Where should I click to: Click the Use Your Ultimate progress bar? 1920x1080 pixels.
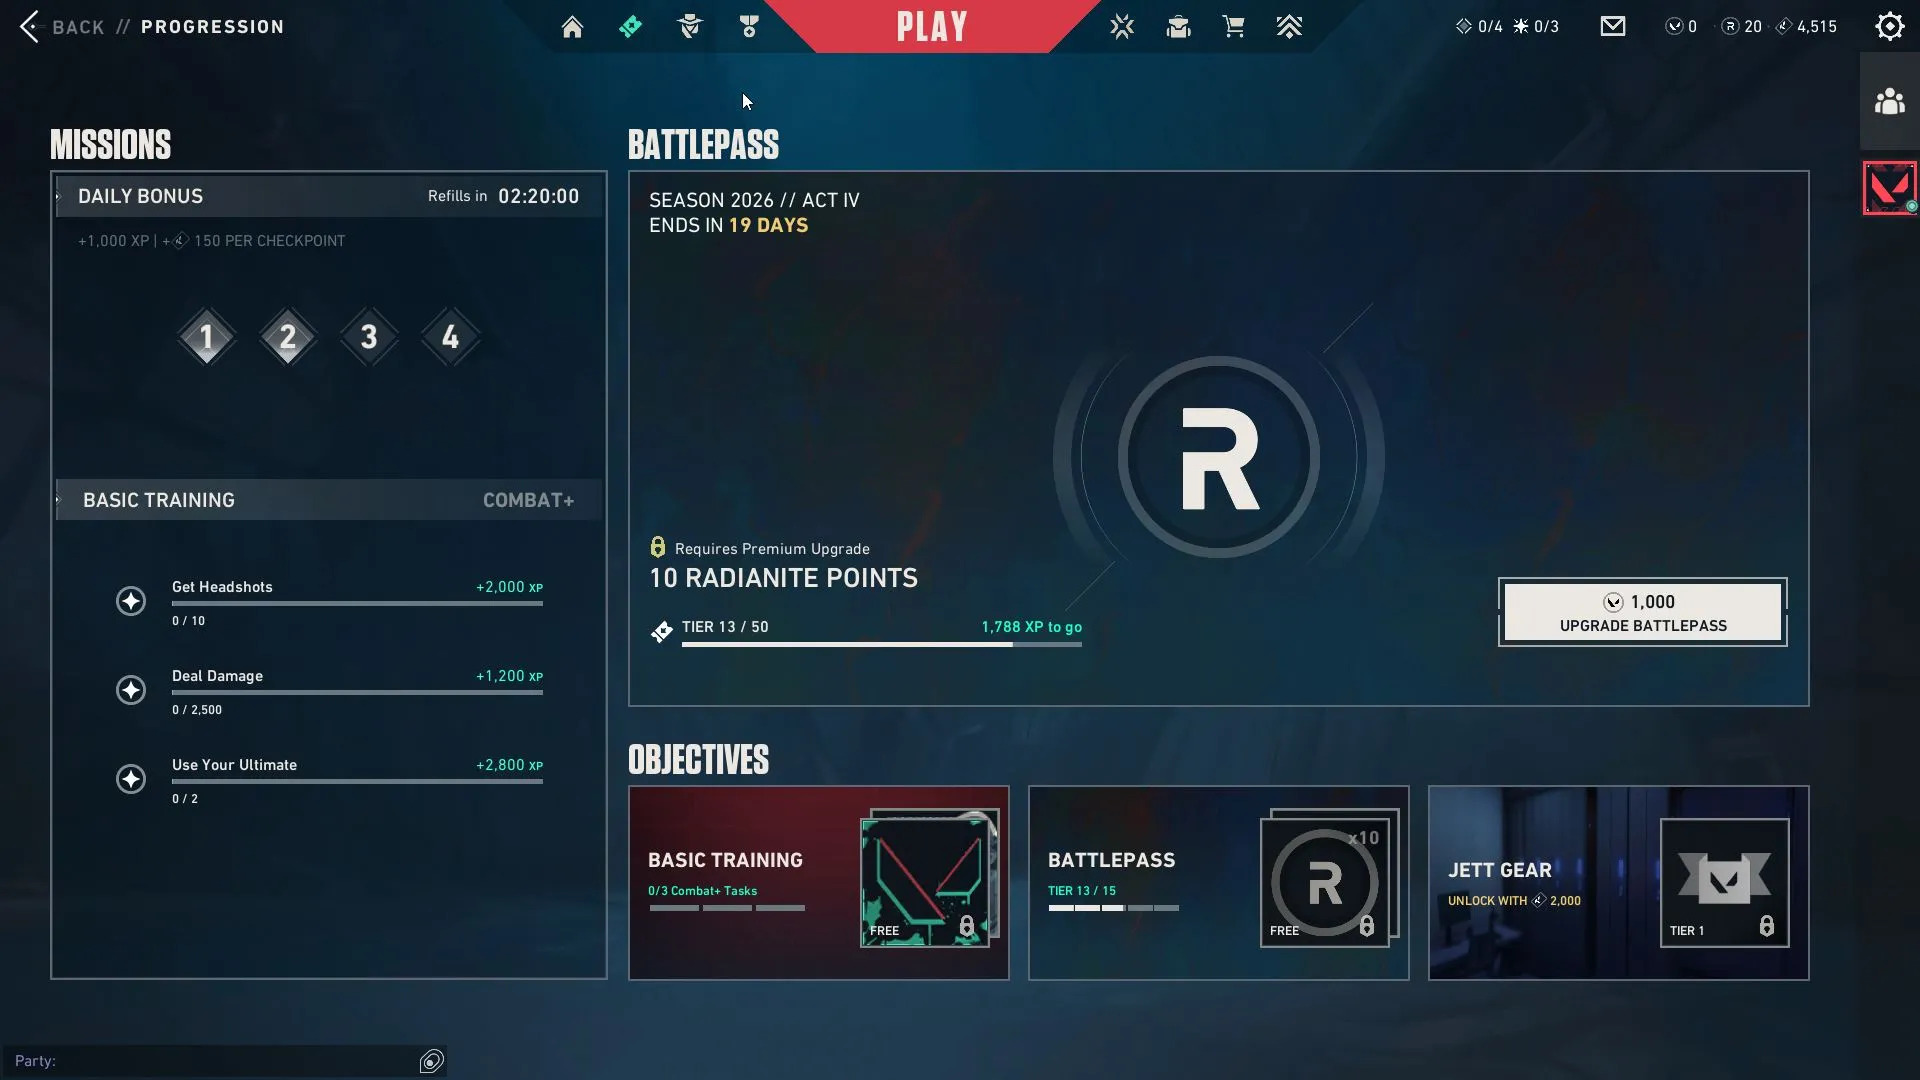(357, 781)
